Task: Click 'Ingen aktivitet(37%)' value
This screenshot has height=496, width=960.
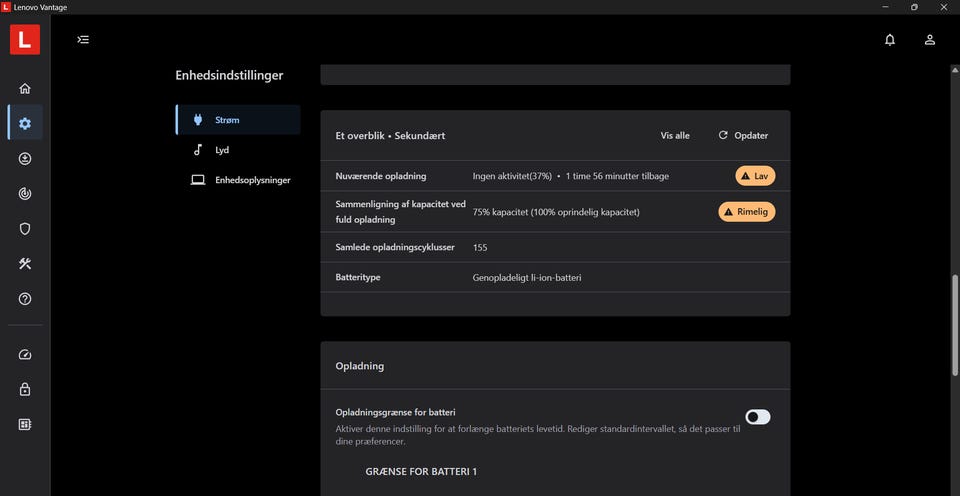Action: [x=512, y=176]
